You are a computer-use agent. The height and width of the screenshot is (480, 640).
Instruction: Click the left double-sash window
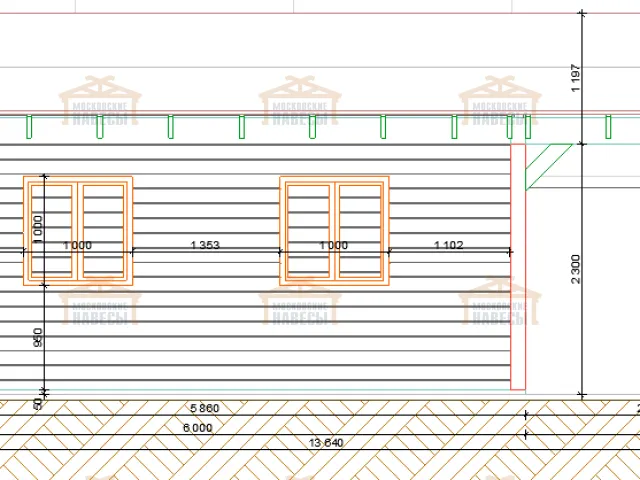[x=78, y=231]
